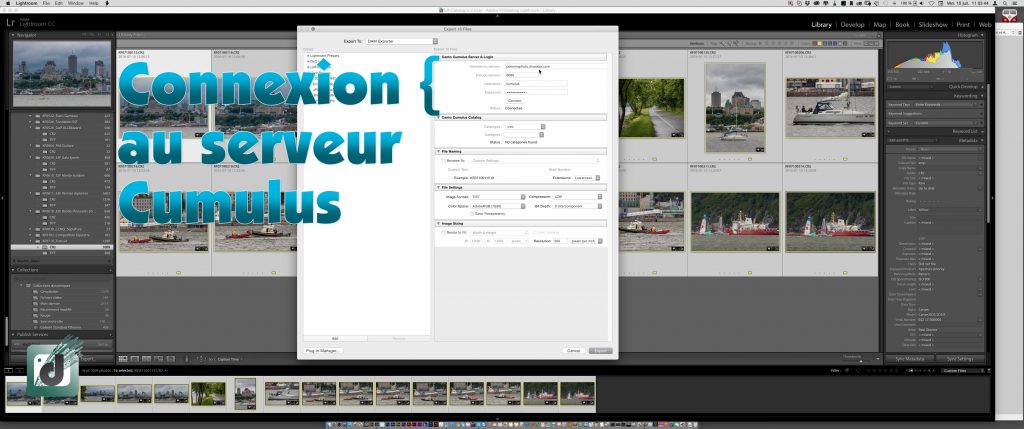Open the Custom Filter dropdown on the filmstrip
Viewport: 1024px width, 429px height.
(963, 370)
